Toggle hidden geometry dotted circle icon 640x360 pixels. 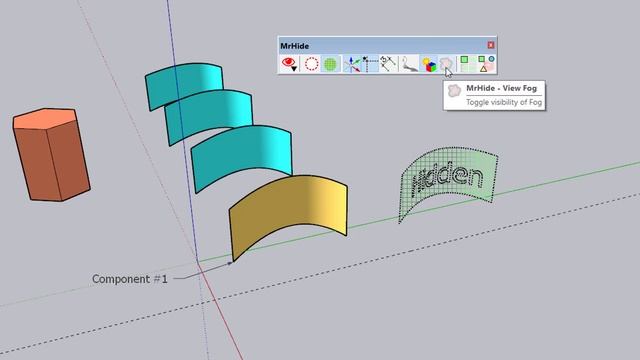(311, 64)
